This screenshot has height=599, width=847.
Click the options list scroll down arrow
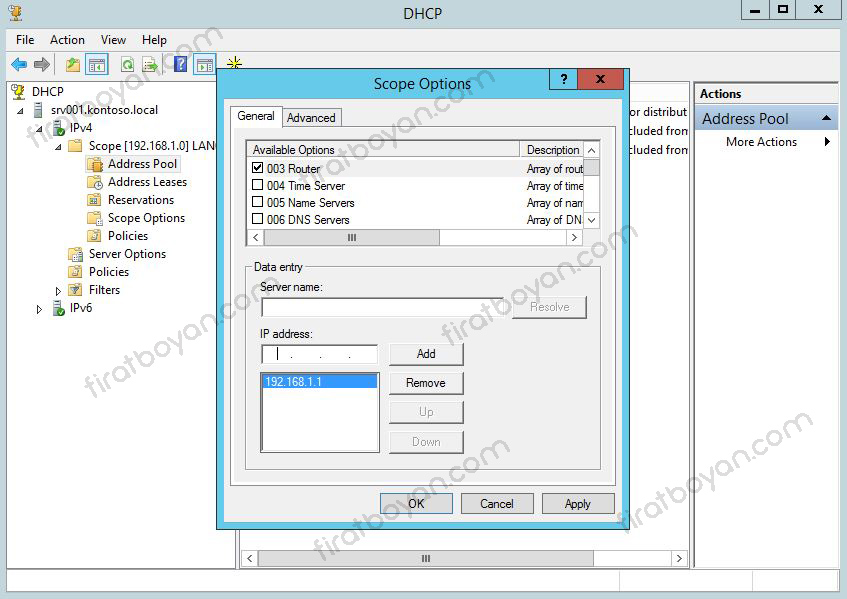(x=591, y=220)
